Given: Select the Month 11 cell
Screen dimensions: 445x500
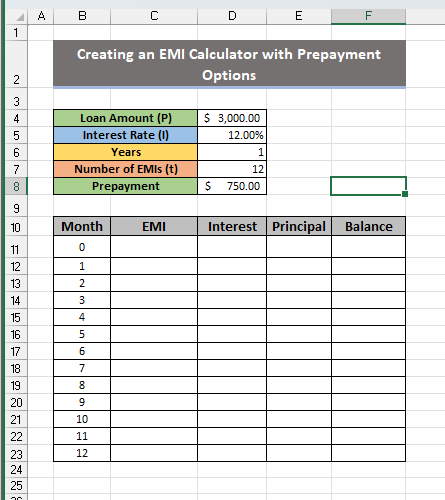Looking at the screenshot, I should (x=82, y=436).
